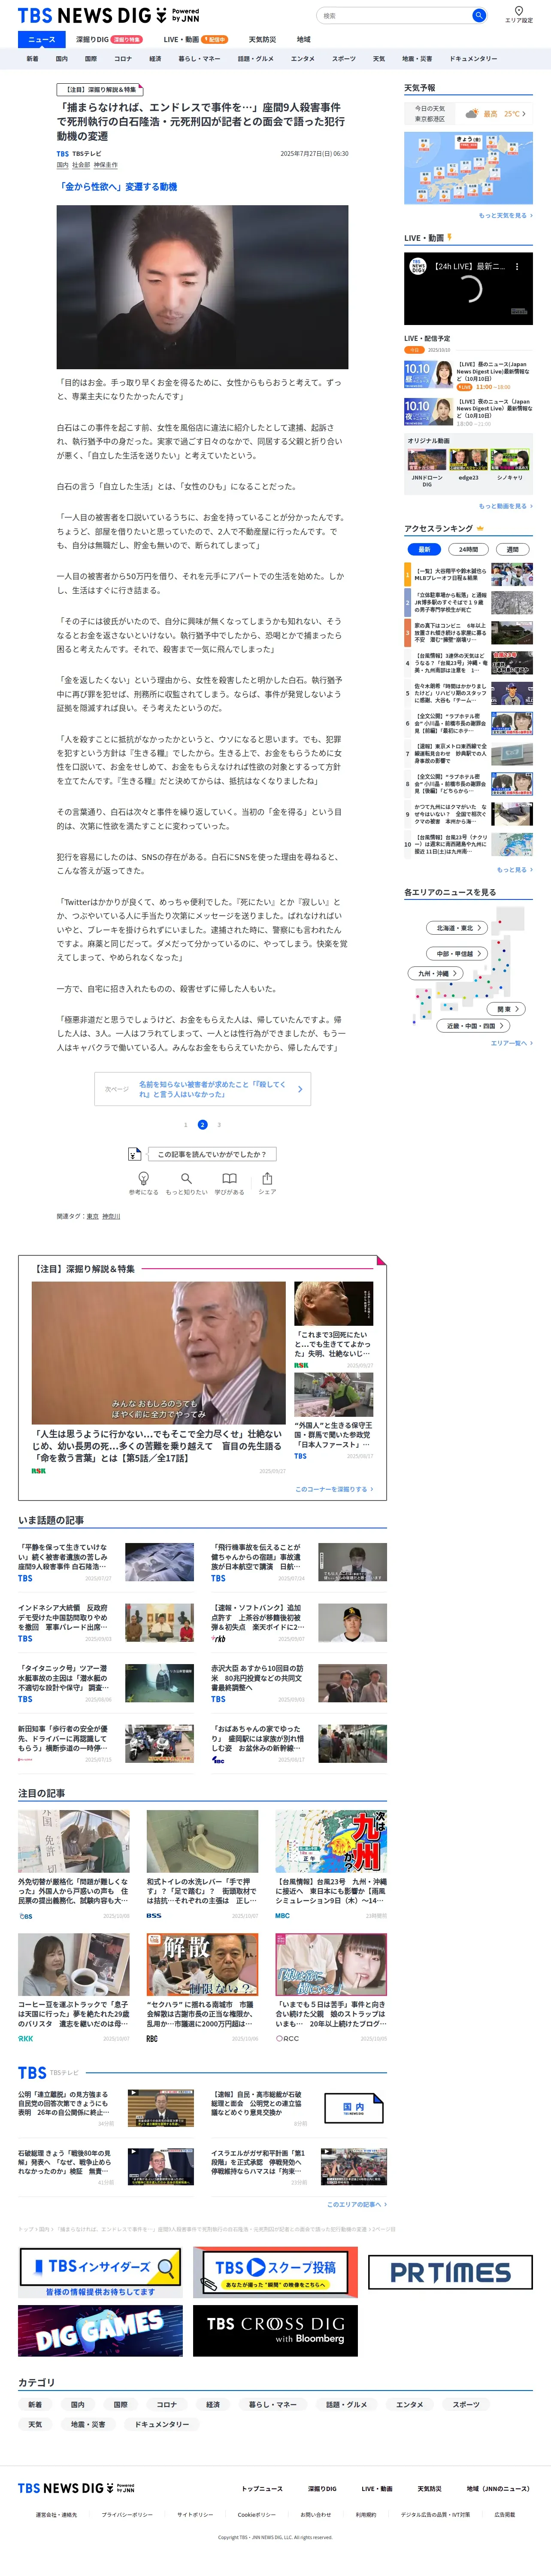551x2576 pixels.
Task: Click the main article photo of the man
Action: (x=202, y=286)
